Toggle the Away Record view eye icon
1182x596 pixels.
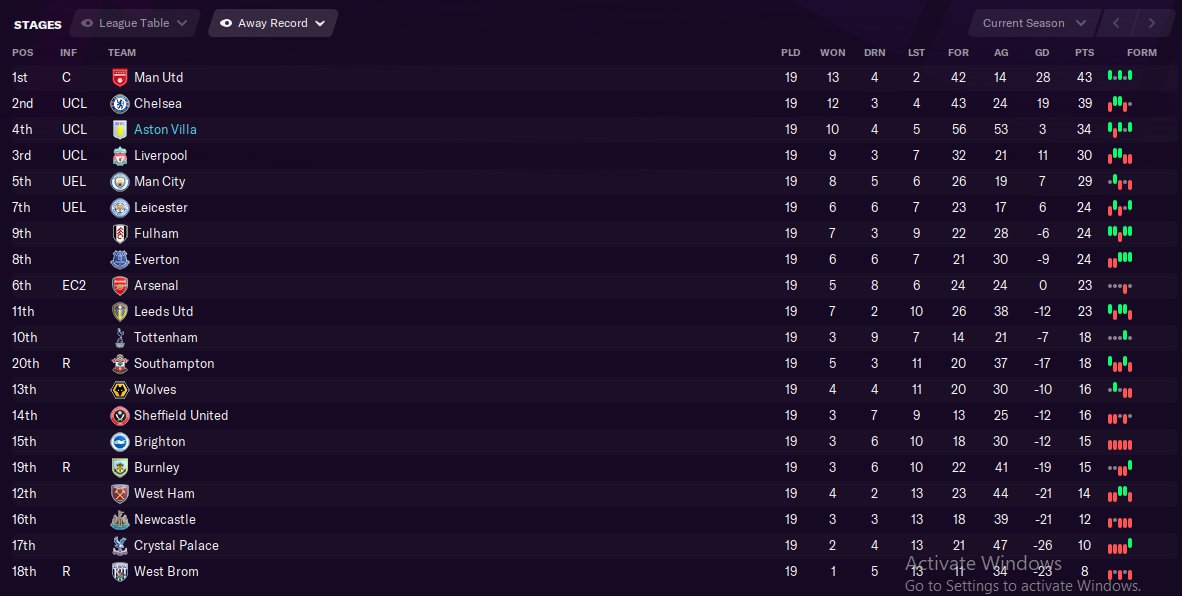point(226,23)
